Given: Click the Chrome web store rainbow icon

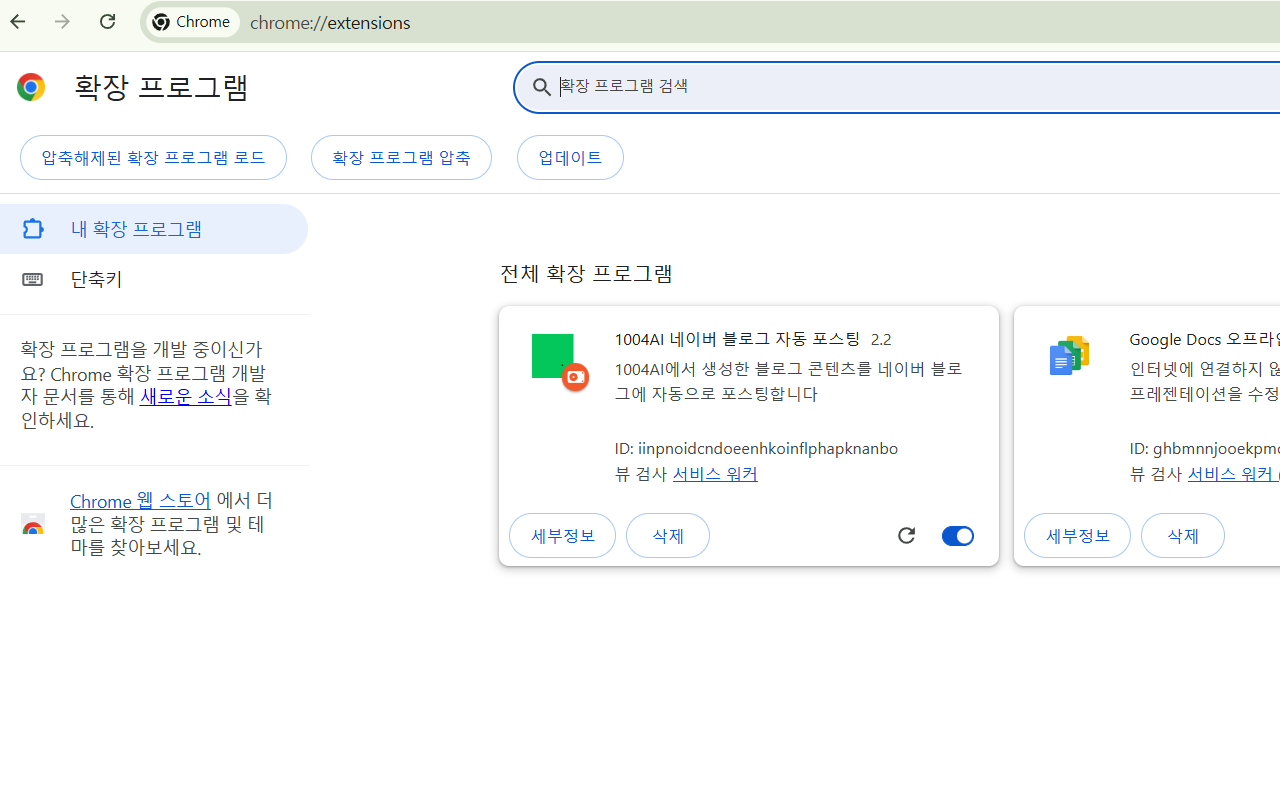Looking at the screenshot, I should click(33, 524).
